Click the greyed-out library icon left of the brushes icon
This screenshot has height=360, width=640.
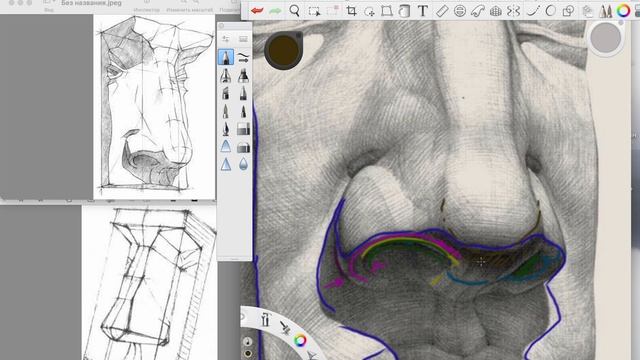pos(587,11)
